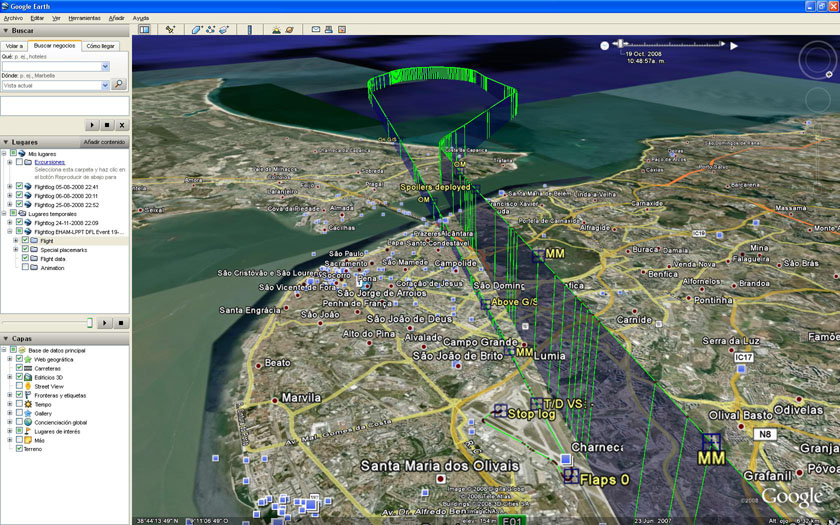The width and height of the screenshot is (840, 525).
Task: Expand Flightlog 24-11-2008 22:09 node
Action: (10, 222)
